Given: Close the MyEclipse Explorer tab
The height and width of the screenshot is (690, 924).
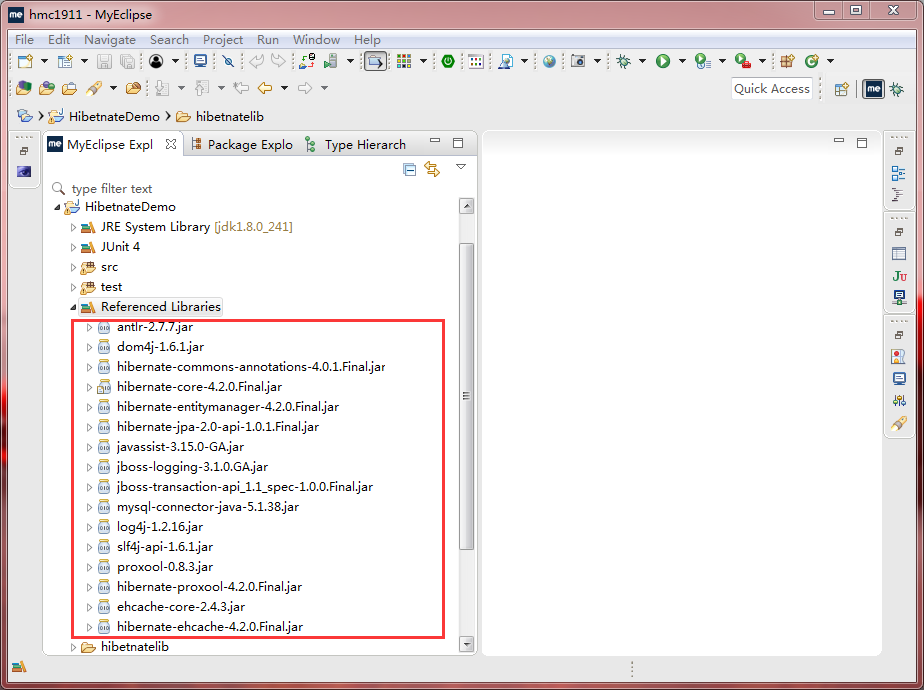Looking at the screenshot, I should (x=171, y=144).
